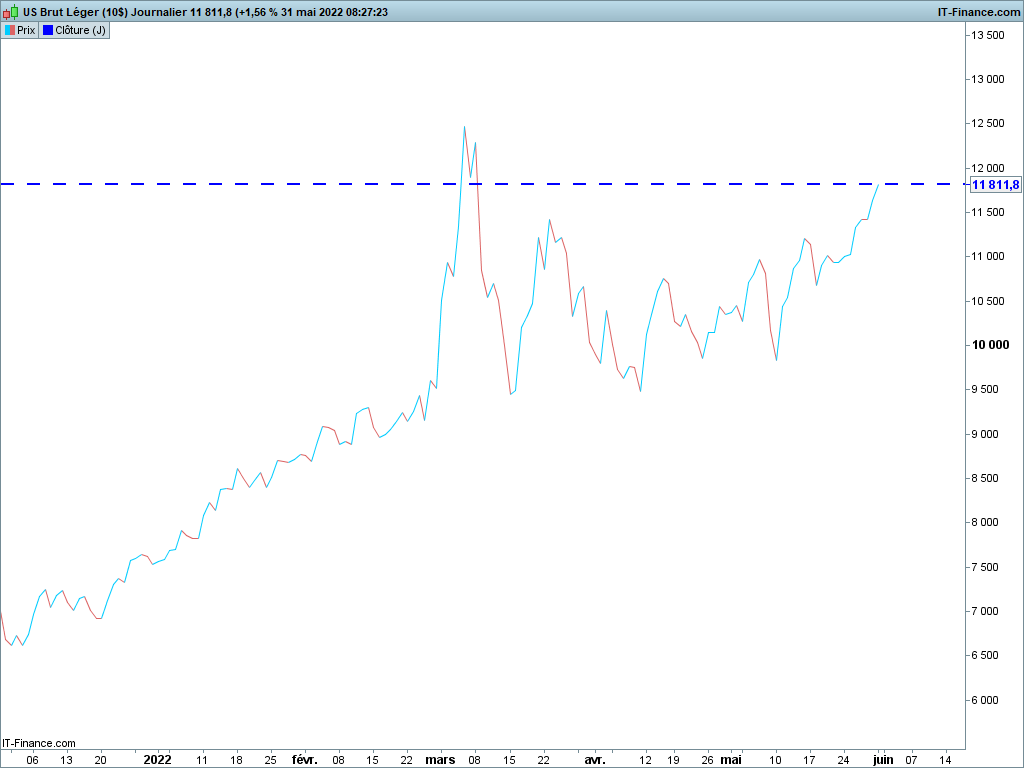Image resolution: width=1024 pixels, height=768 pixels.
Task: Click the févr. label on time axis
Action: pyautogui.click(x=305, y=760)
